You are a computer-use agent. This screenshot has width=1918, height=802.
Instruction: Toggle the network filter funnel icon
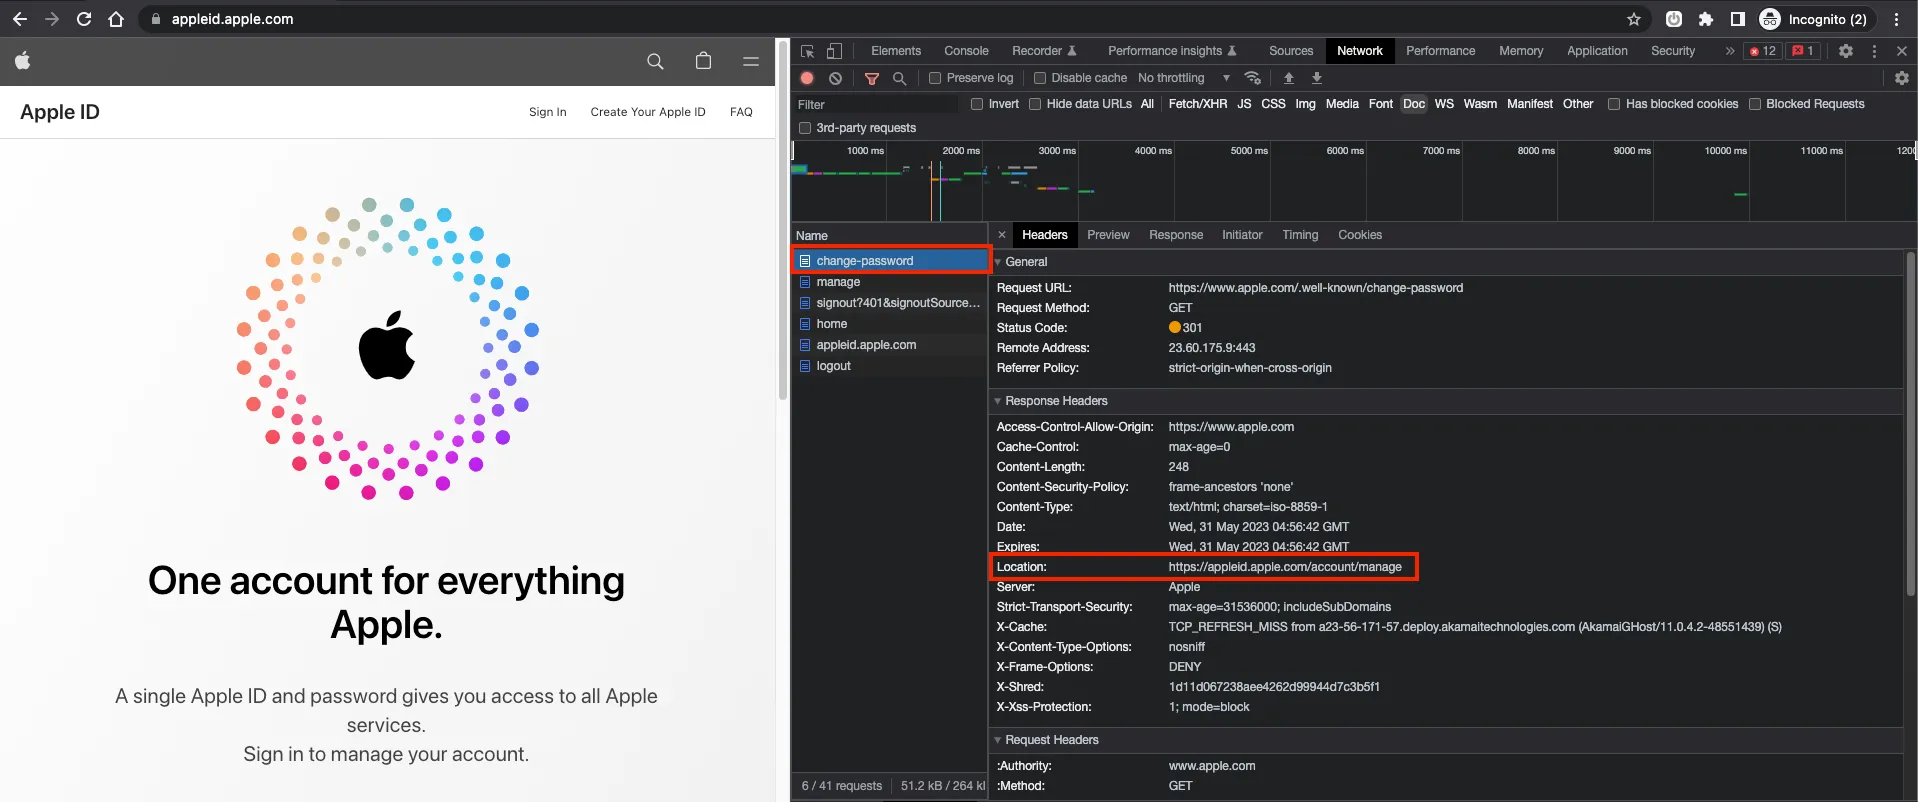tap(872, 78)
